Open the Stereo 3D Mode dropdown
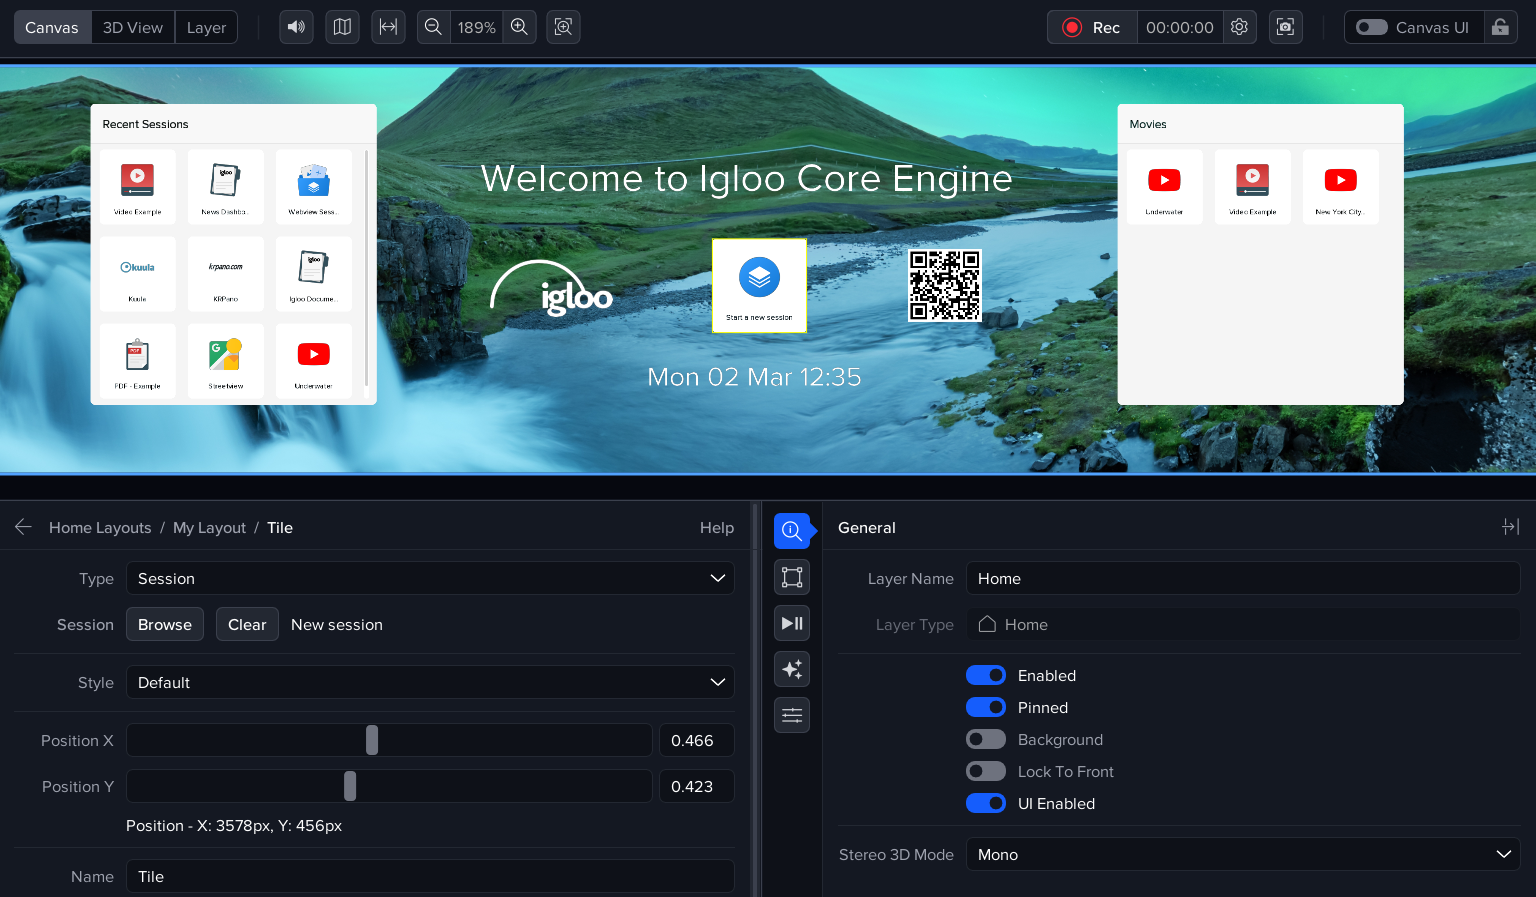Image resolution: width=1536 pixels, height=897 pixels. 1242,855
